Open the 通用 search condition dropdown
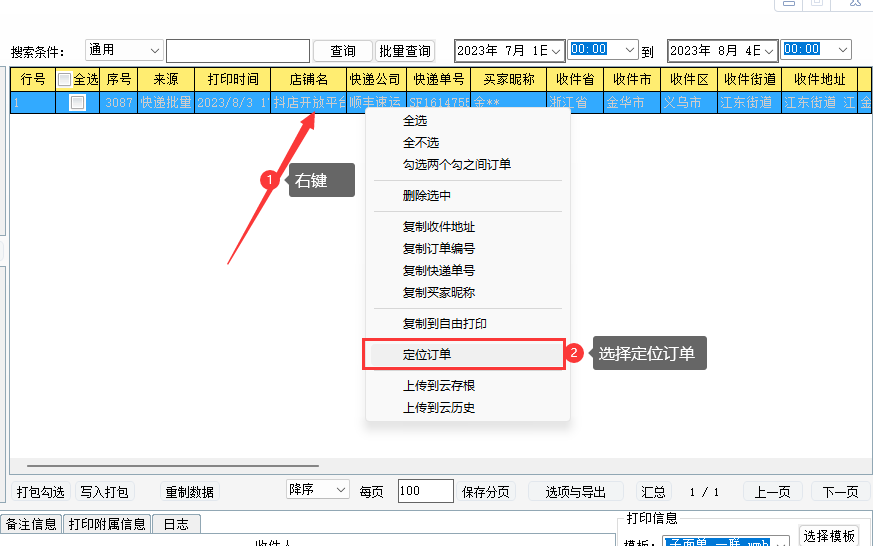The height and width of the screenshot is (546, 873). 124,50
